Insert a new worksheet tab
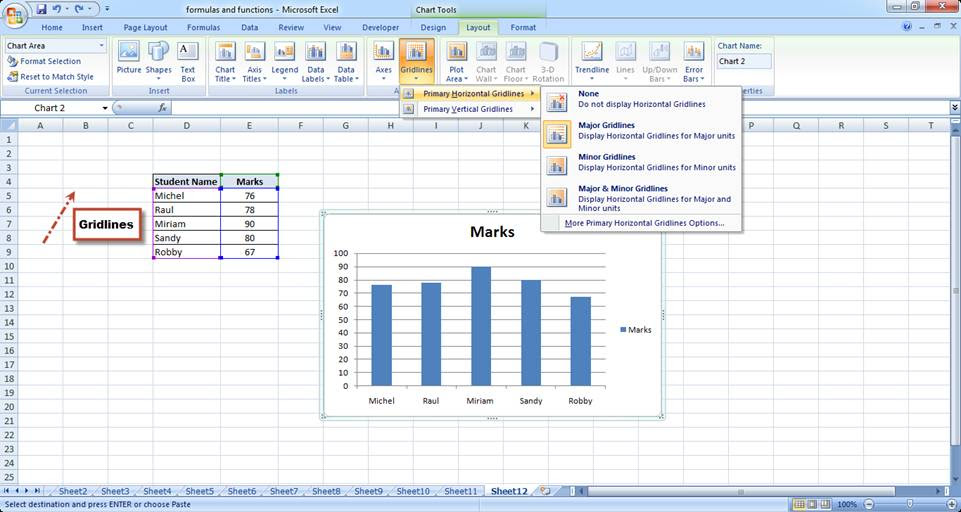 click(545, 491)
